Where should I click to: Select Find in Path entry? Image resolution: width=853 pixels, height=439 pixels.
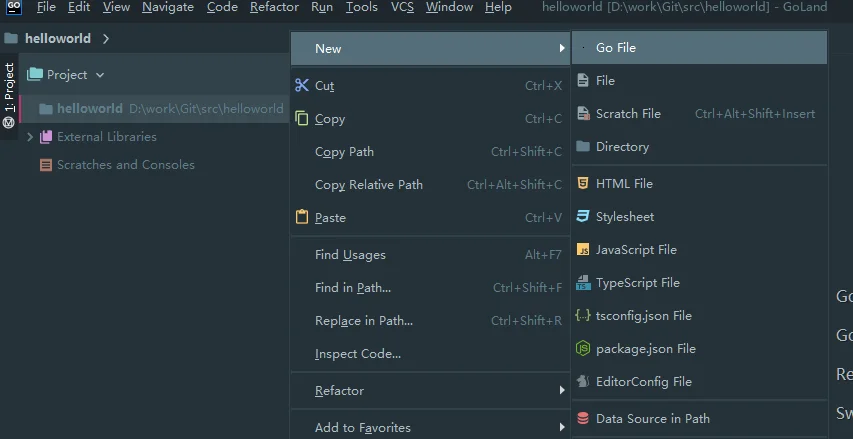430,288
